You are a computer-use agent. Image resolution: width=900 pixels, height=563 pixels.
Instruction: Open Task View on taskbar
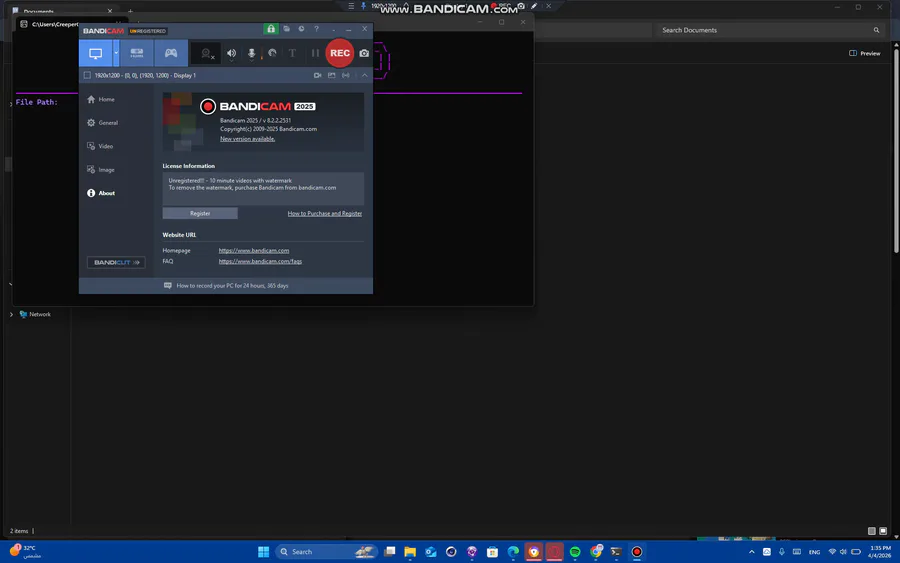[x=390, y=552]
